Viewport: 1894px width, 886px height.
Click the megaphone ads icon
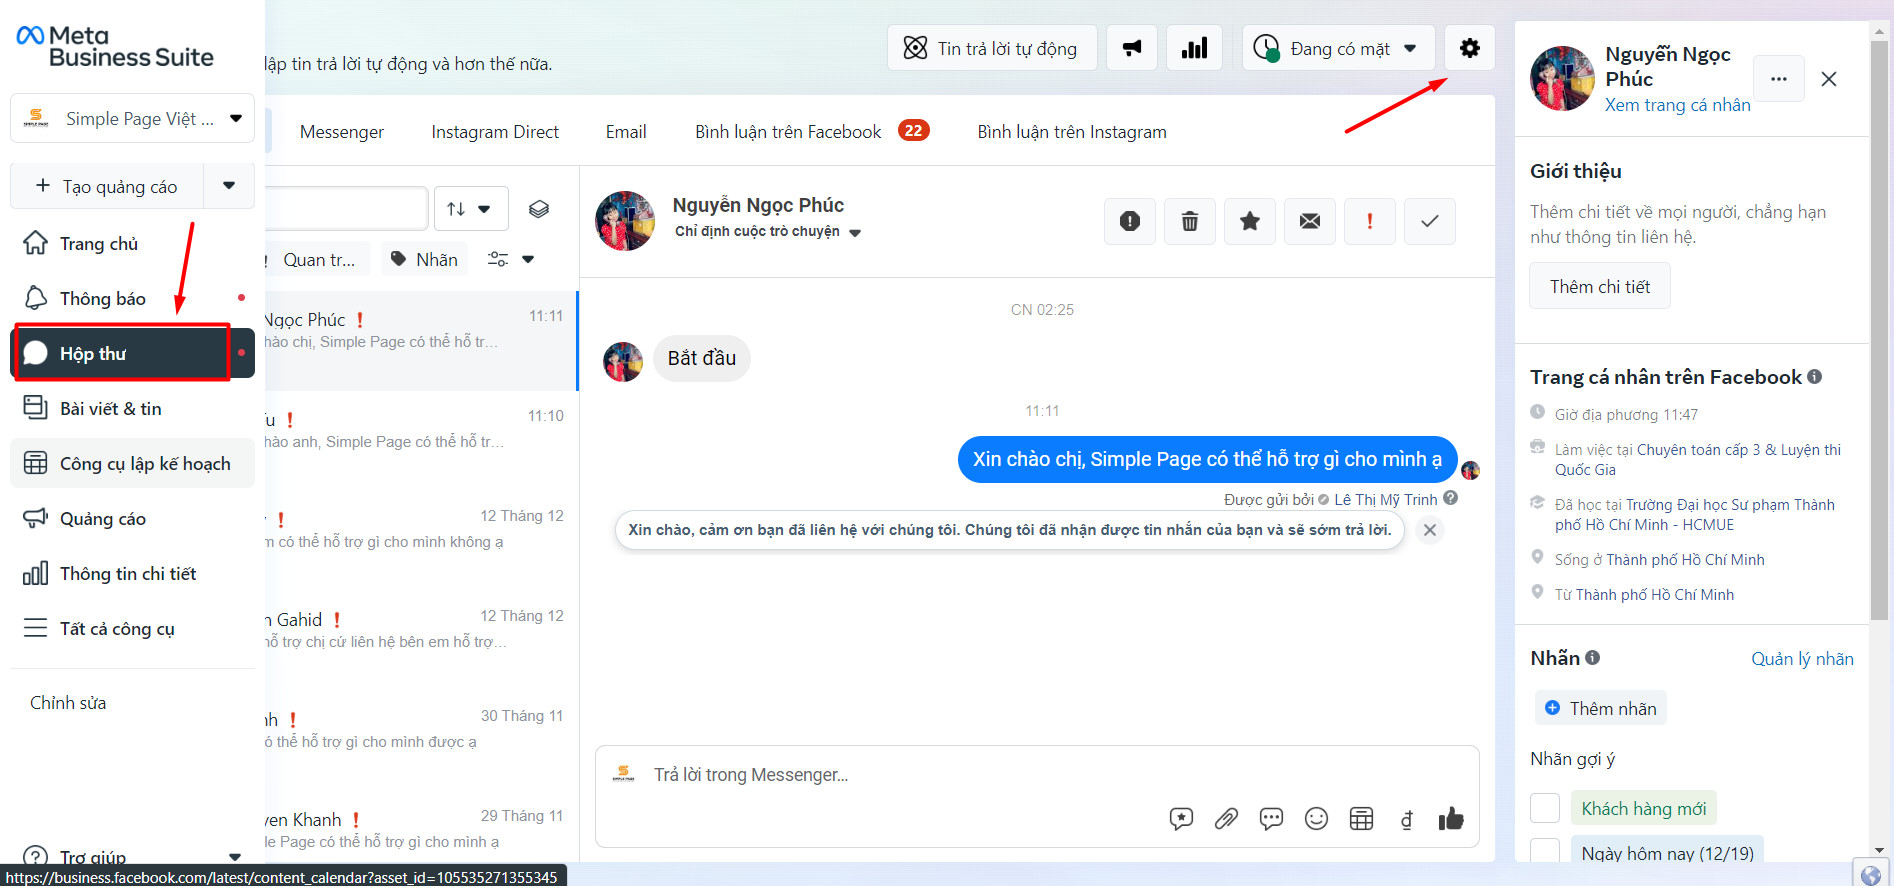point(1132,48)
